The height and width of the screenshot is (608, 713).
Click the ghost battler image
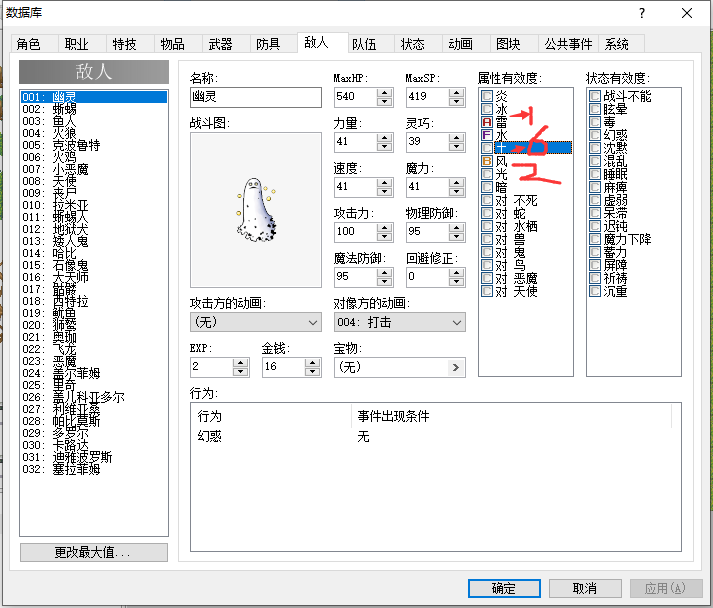pyautogui.click(x=256, y=210)
